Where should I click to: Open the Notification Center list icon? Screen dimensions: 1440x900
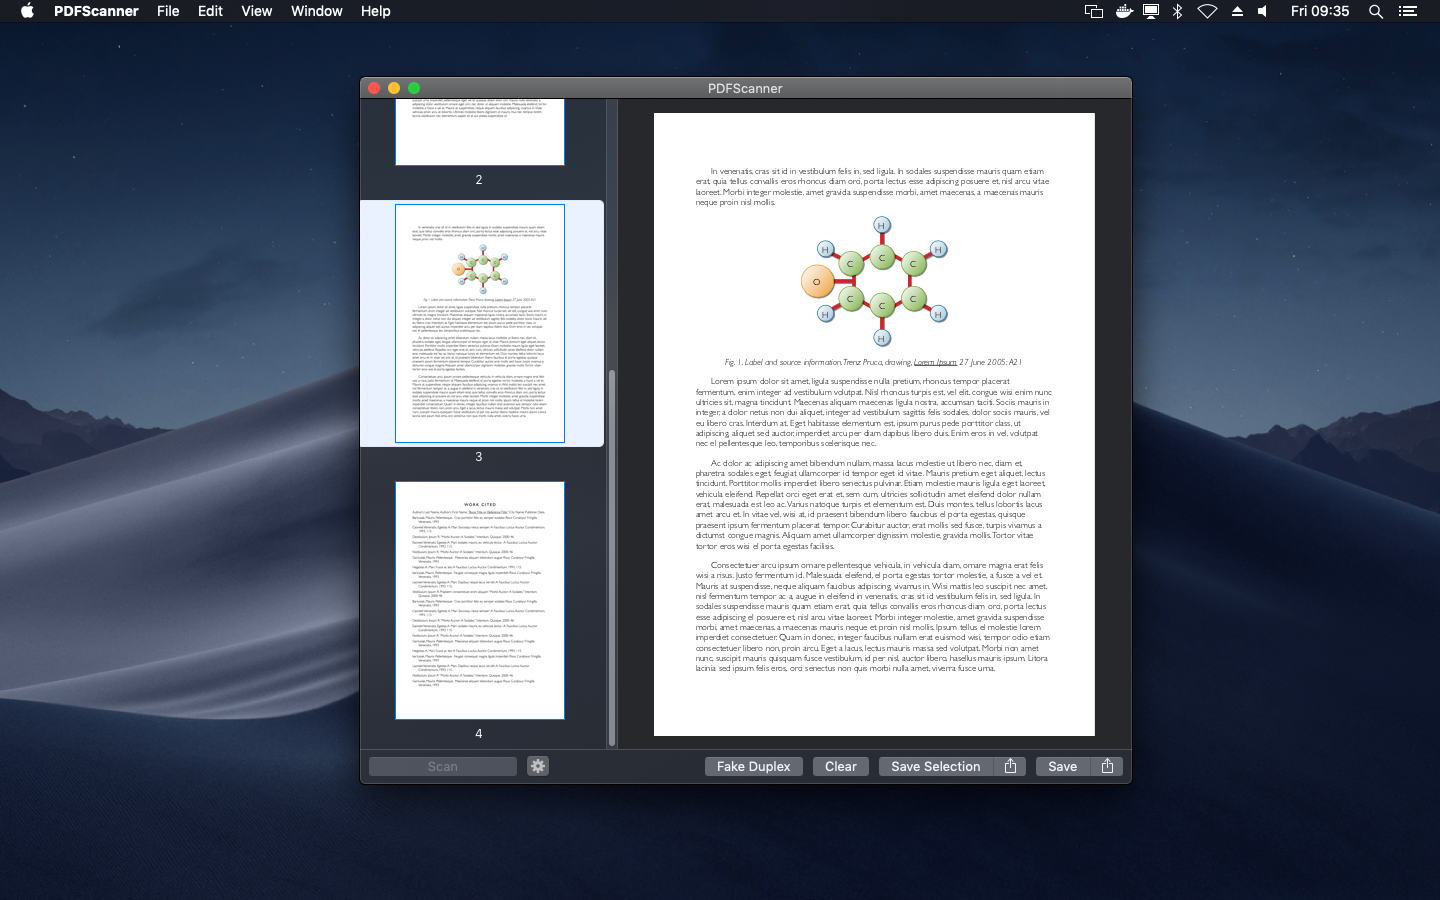pos(1408,11)
